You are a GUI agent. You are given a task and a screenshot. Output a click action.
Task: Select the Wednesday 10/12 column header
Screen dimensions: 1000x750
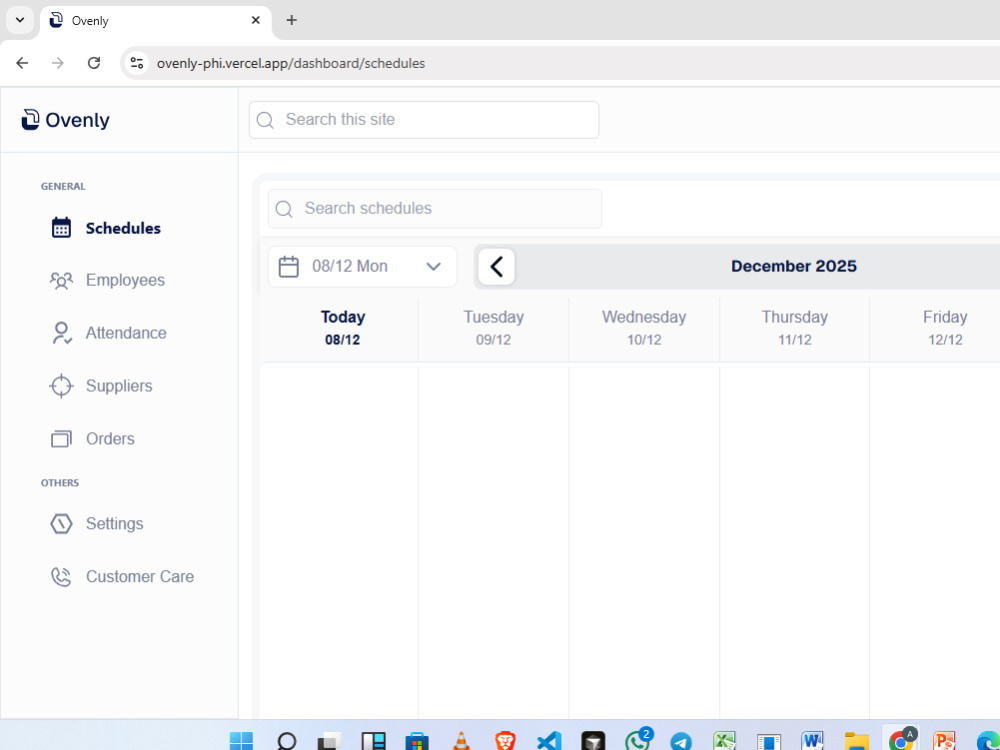(644, 328)
